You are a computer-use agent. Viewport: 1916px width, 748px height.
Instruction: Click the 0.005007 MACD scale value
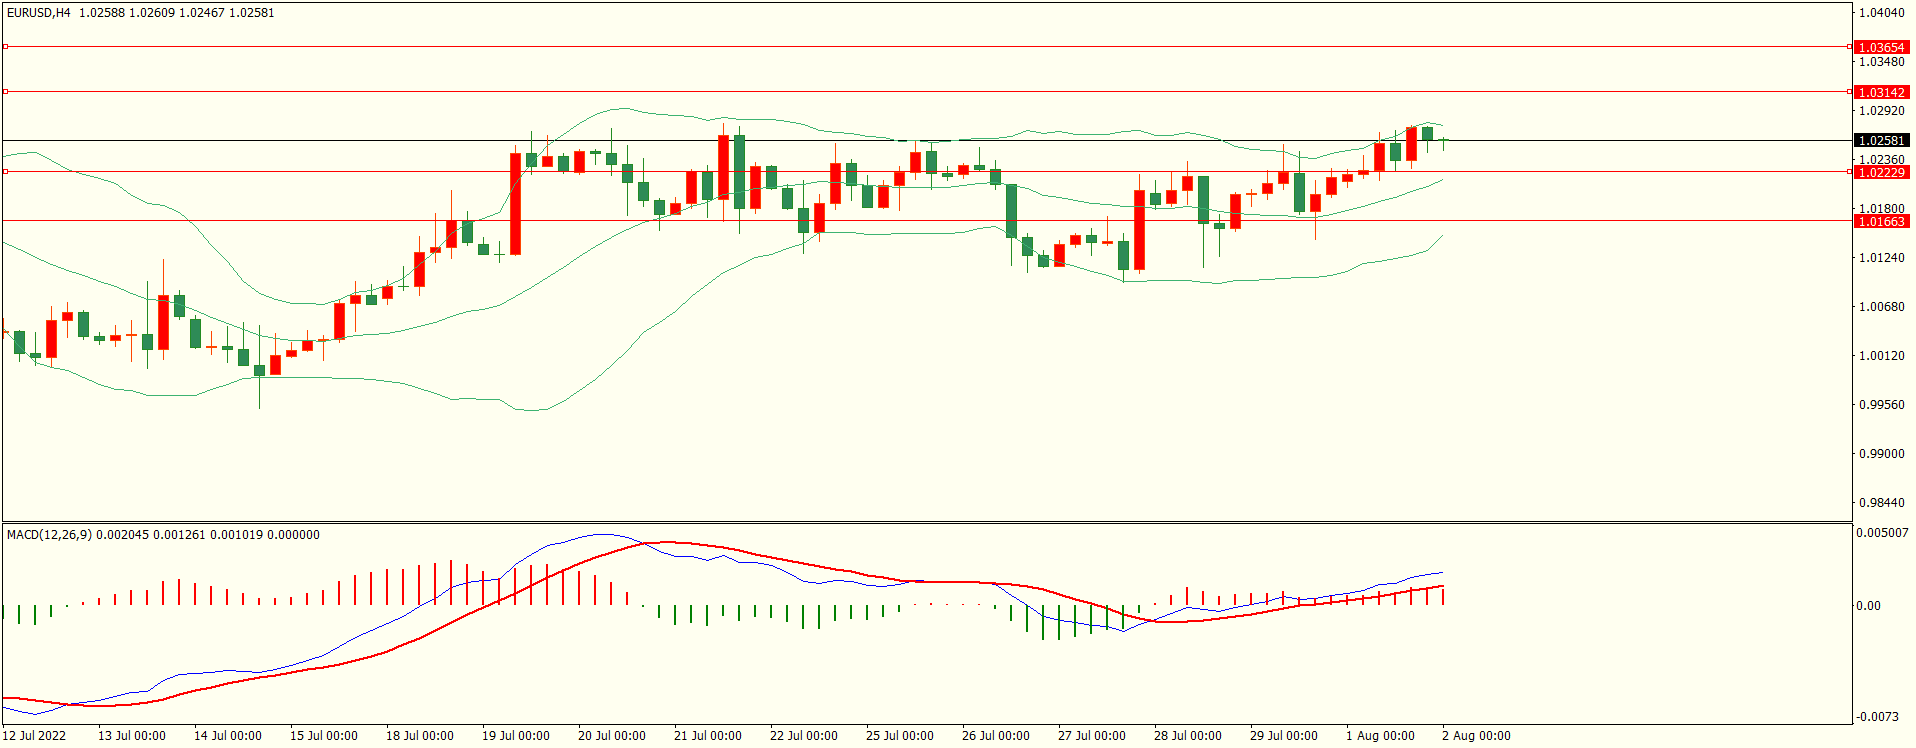click(x=1882, y=533)
